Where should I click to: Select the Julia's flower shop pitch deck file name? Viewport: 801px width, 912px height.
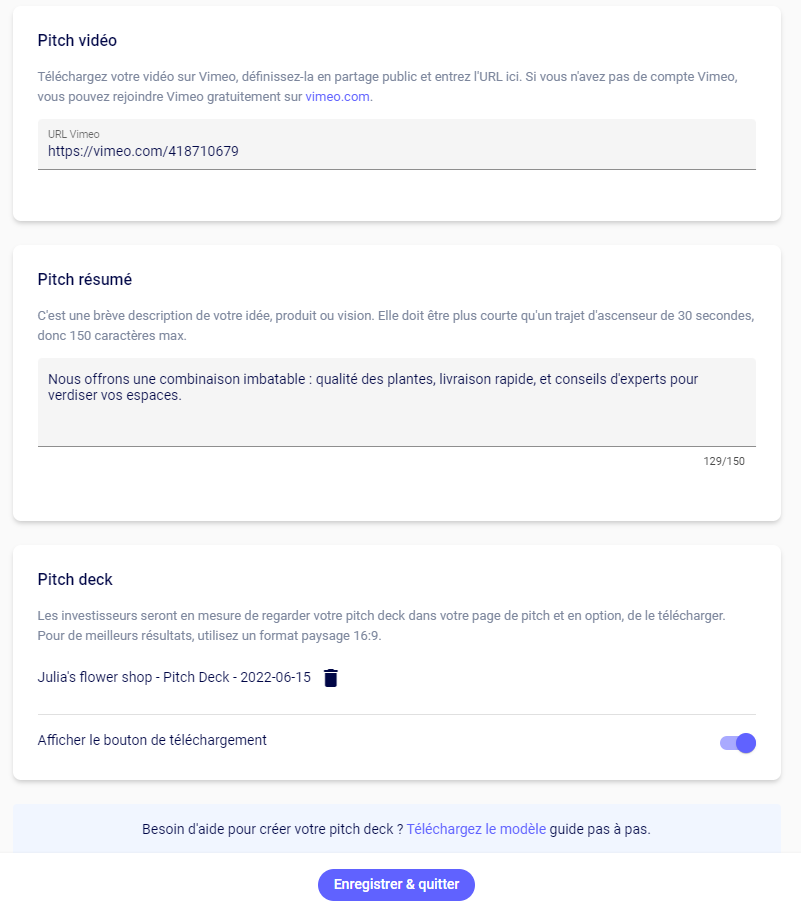[x=174, y=678]
